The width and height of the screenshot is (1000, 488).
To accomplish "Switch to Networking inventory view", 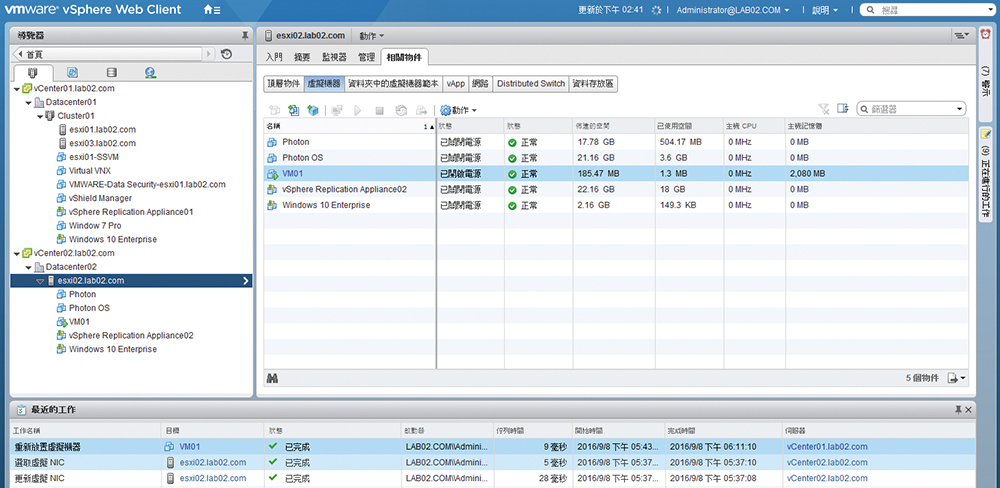I will click(150, 73).
